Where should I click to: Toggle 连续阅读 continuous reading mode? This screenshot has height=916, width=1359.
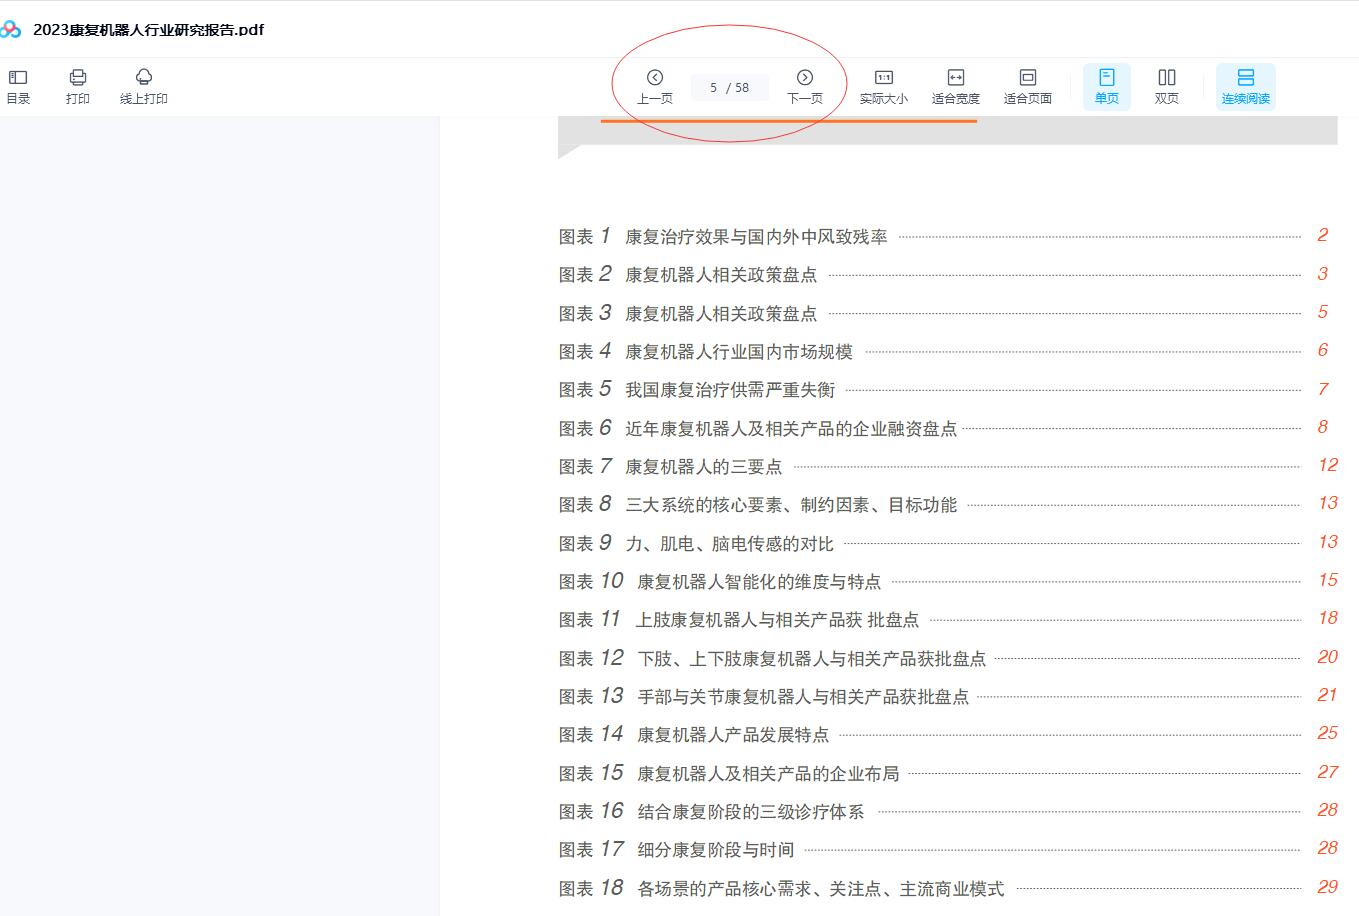pyautogui.click(x=1245, y=86)
